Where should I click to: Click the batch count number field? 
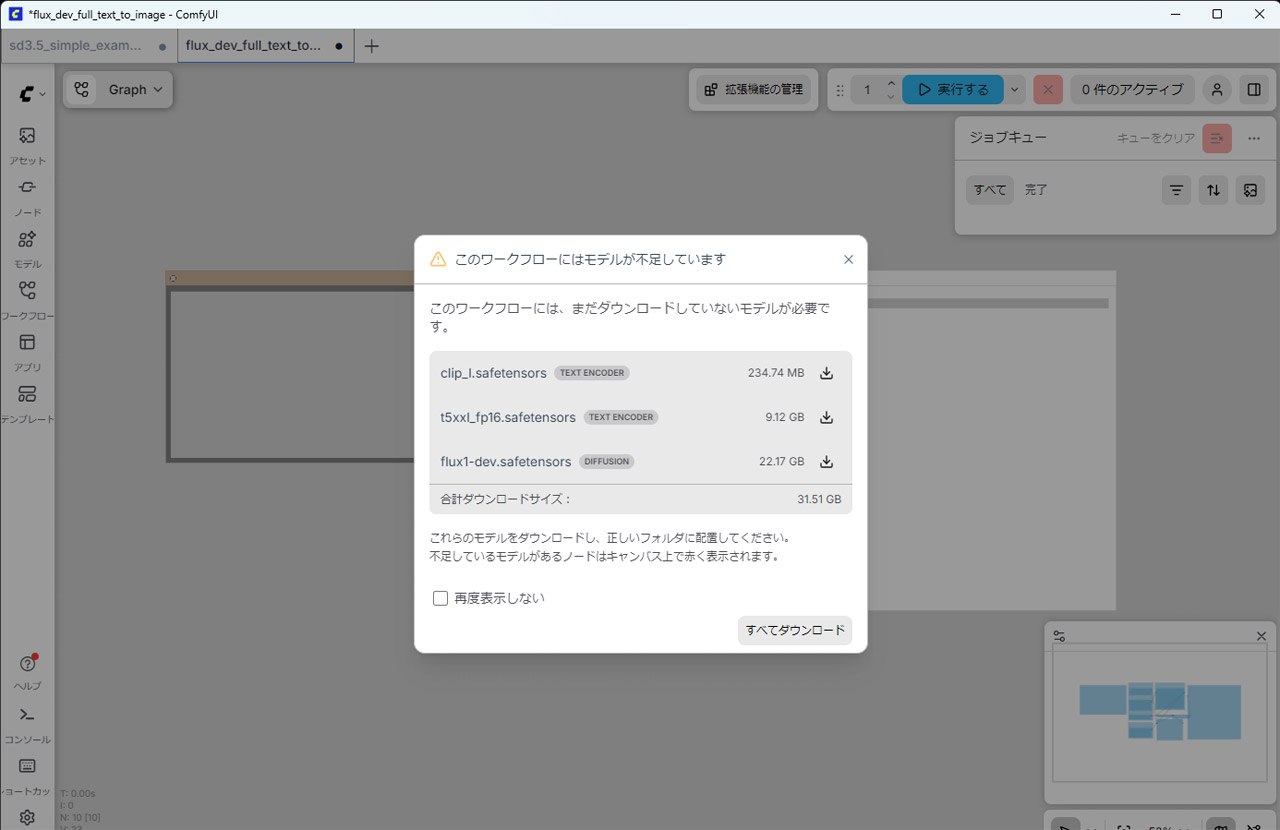pyautogui.click(x=867, y=89)
